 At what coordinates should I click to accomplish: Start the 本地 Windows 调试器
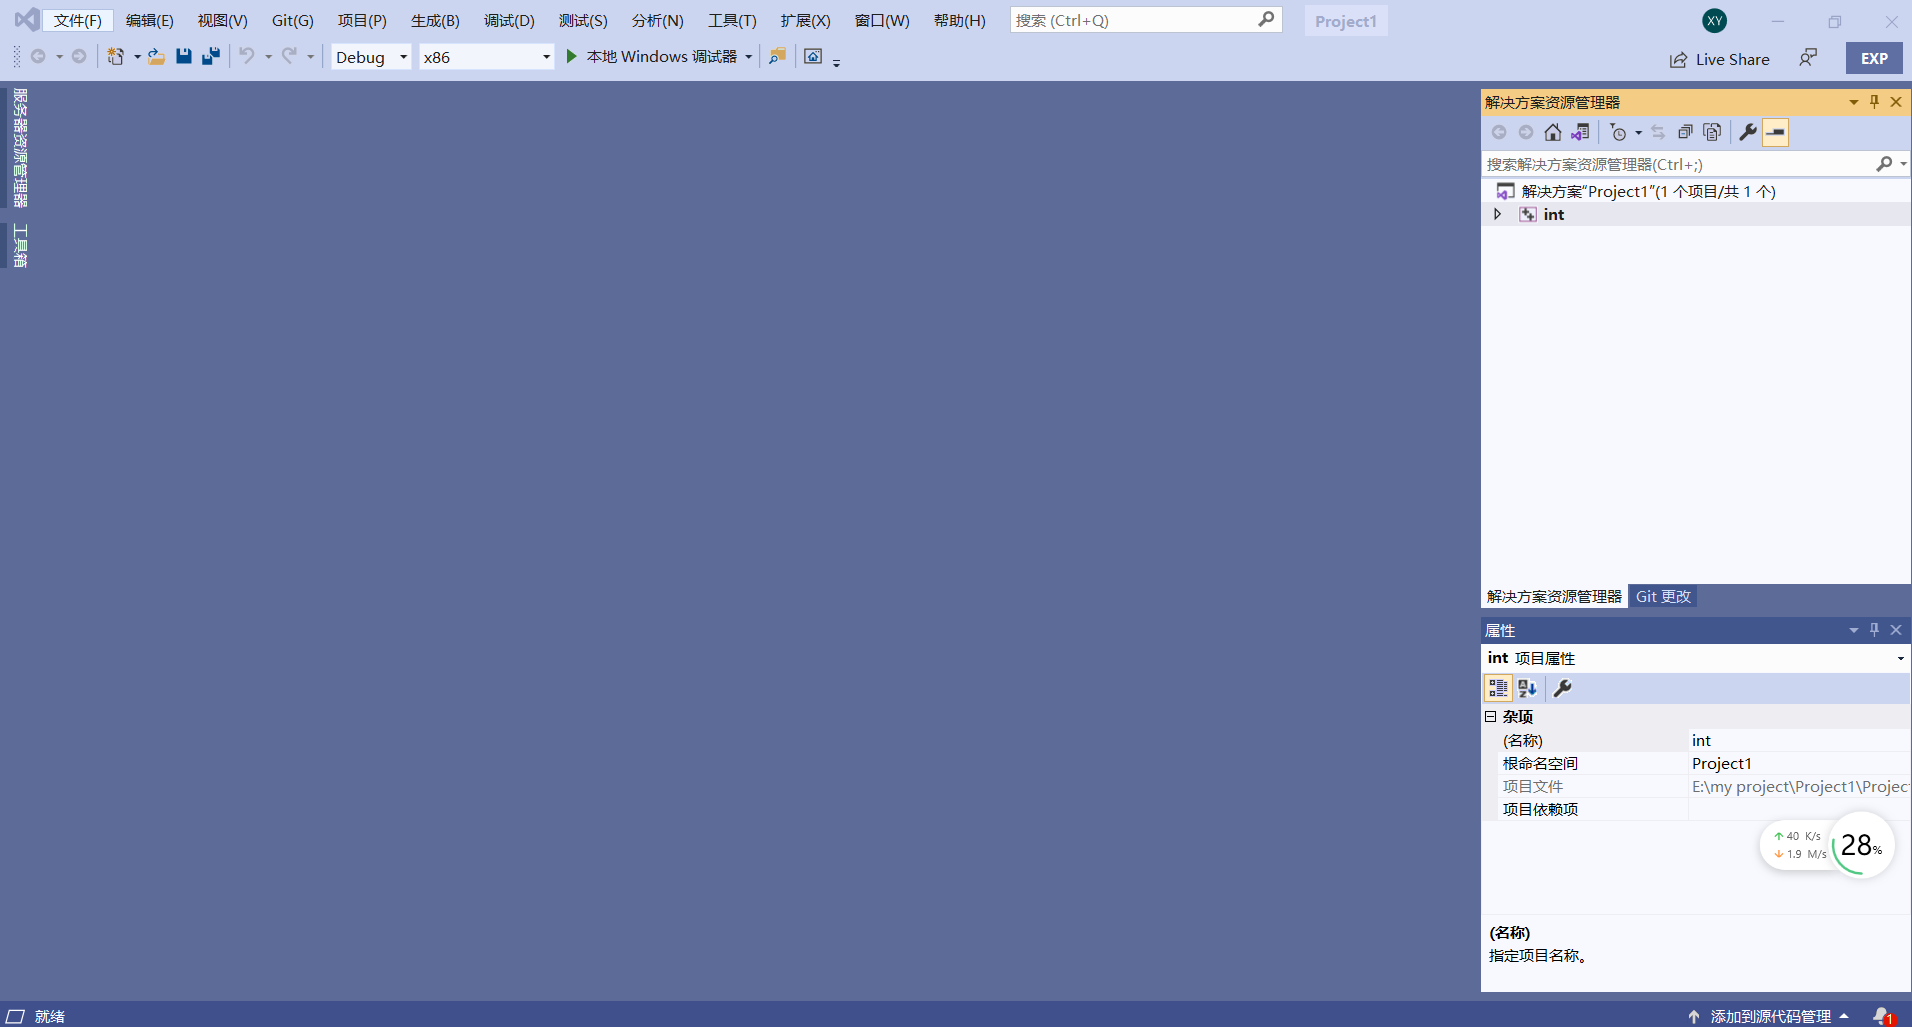point(652,57)
